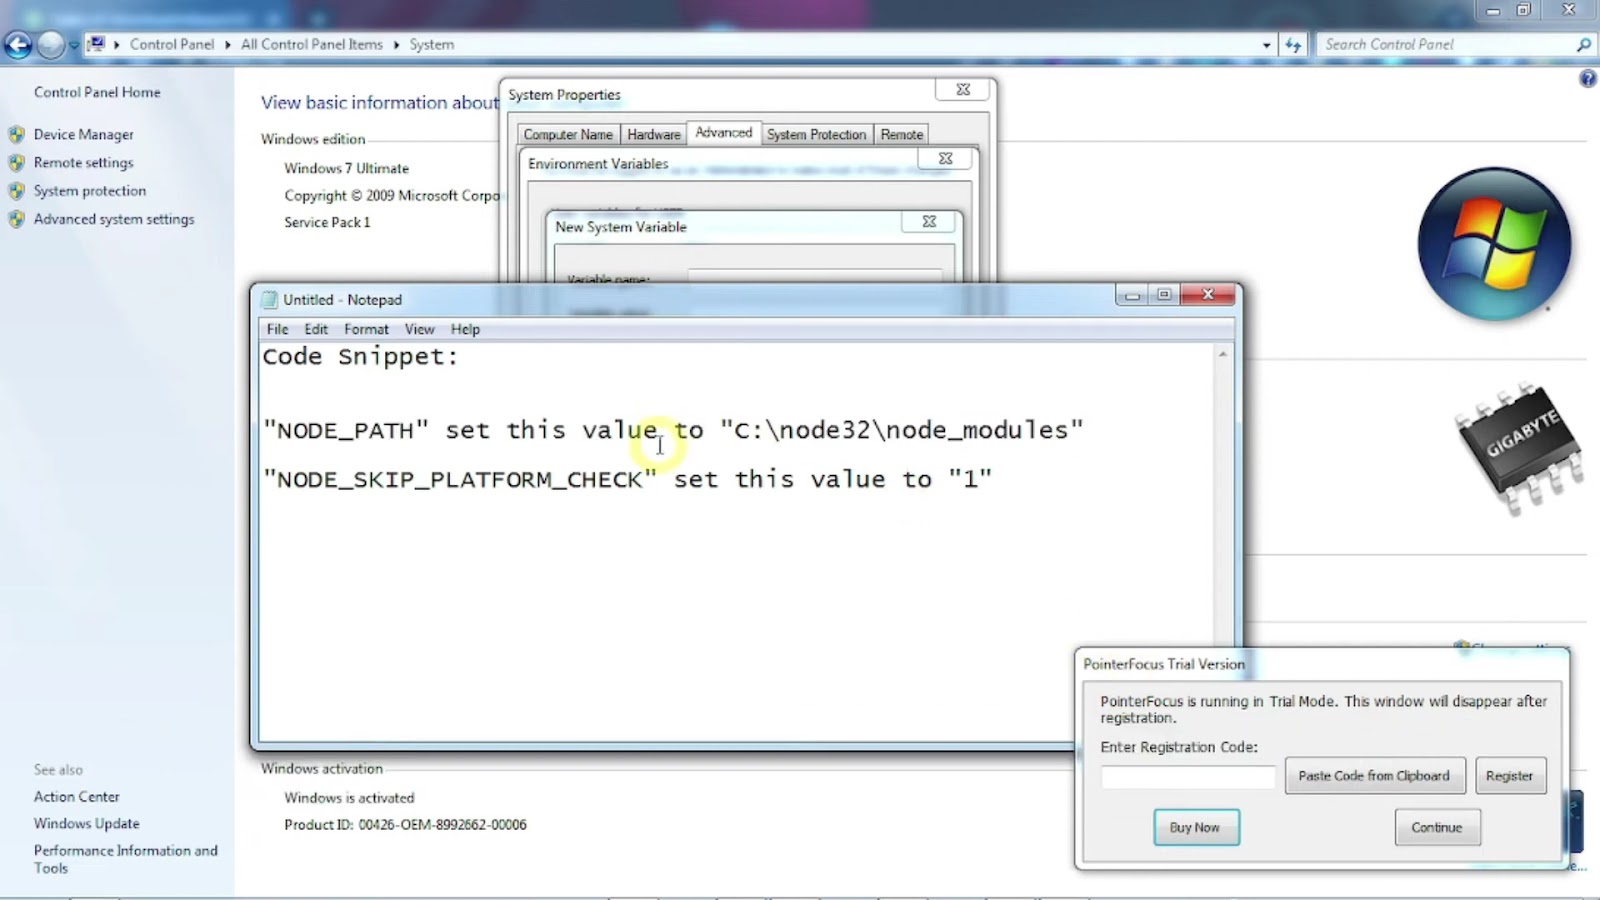This screenshot has width=1600, height=900.
Task: Click Continue in PointerFocus dialog
Action: click(1437, 827)
